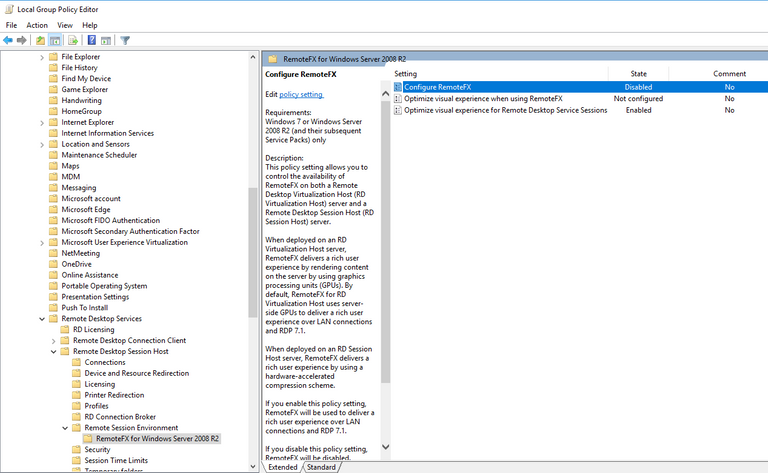
Task: Expand the Internet Explorer tree node
Action: point(42,123)
